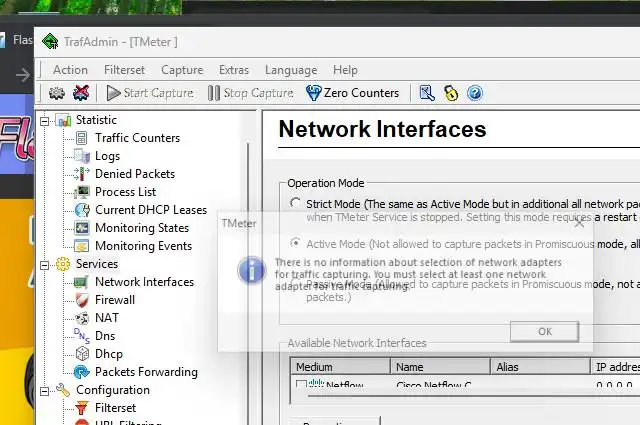The height and width of the screenshot is (425, 640).
Task: Select the Firewall shield icon
Action: tap(82, 300)
